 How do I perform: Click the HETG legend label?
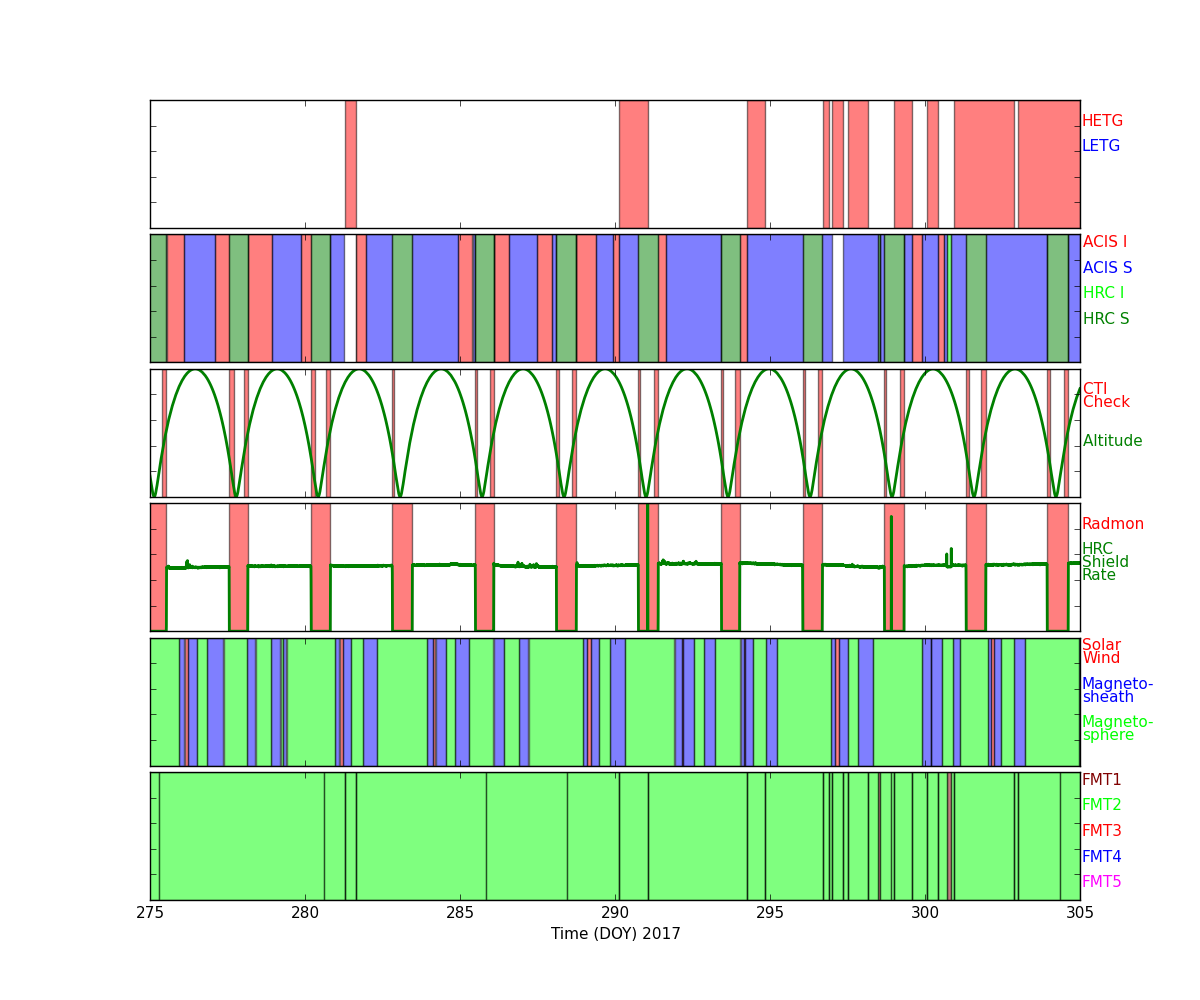pyautogui.click(x=1102, y=121)
